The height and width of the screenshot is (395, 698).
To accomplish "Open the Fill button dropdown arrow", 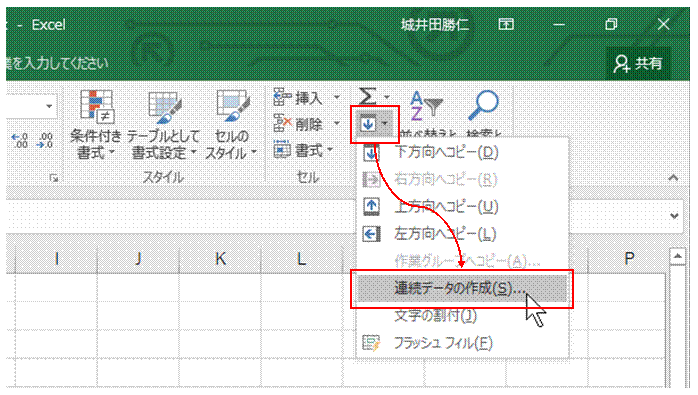I will coord(385,124).
